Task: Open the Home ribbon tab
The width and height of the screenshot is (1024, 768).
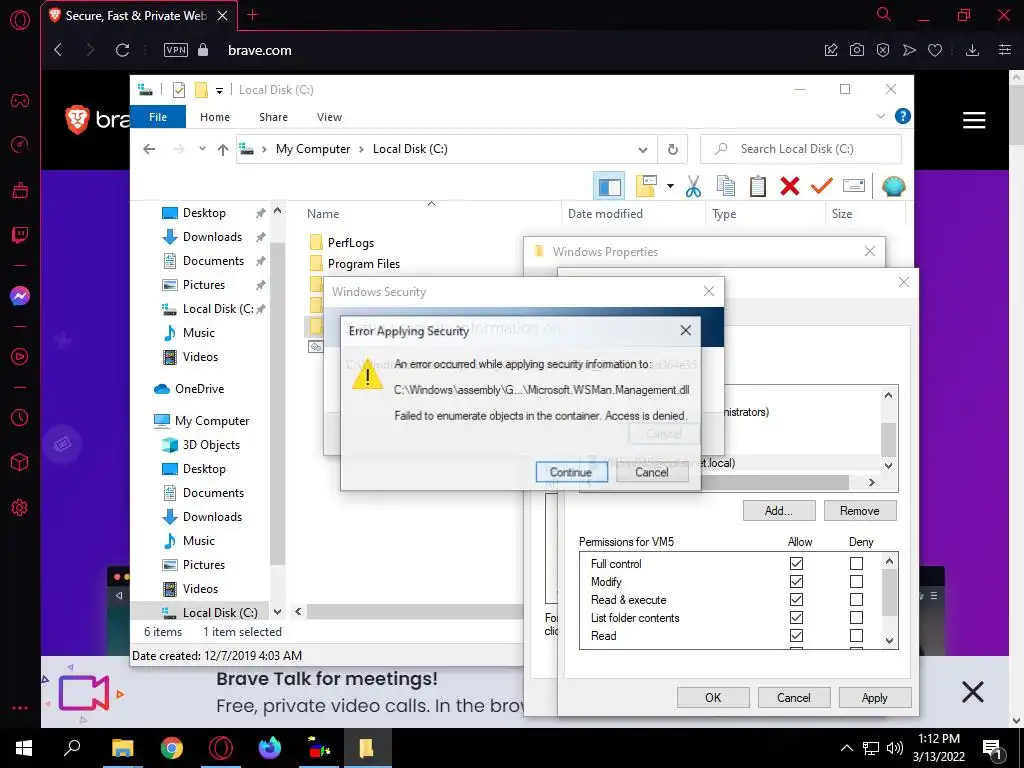Action: click(x=215, y=117)
